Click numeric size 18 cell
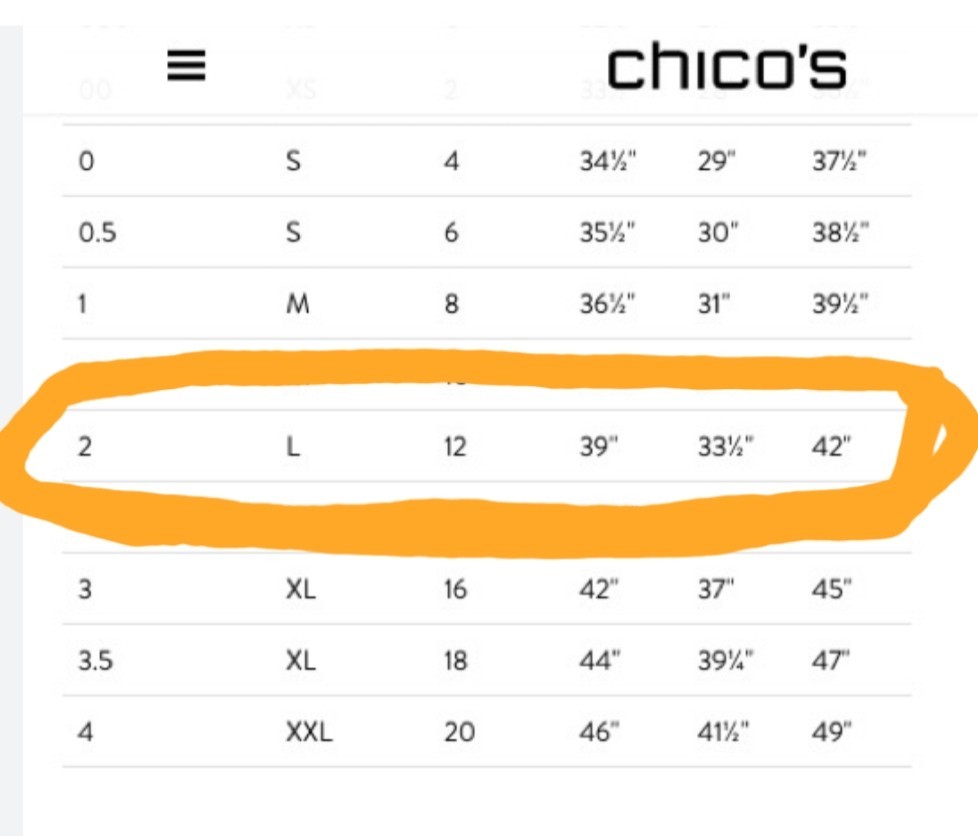 pos(455,661)
